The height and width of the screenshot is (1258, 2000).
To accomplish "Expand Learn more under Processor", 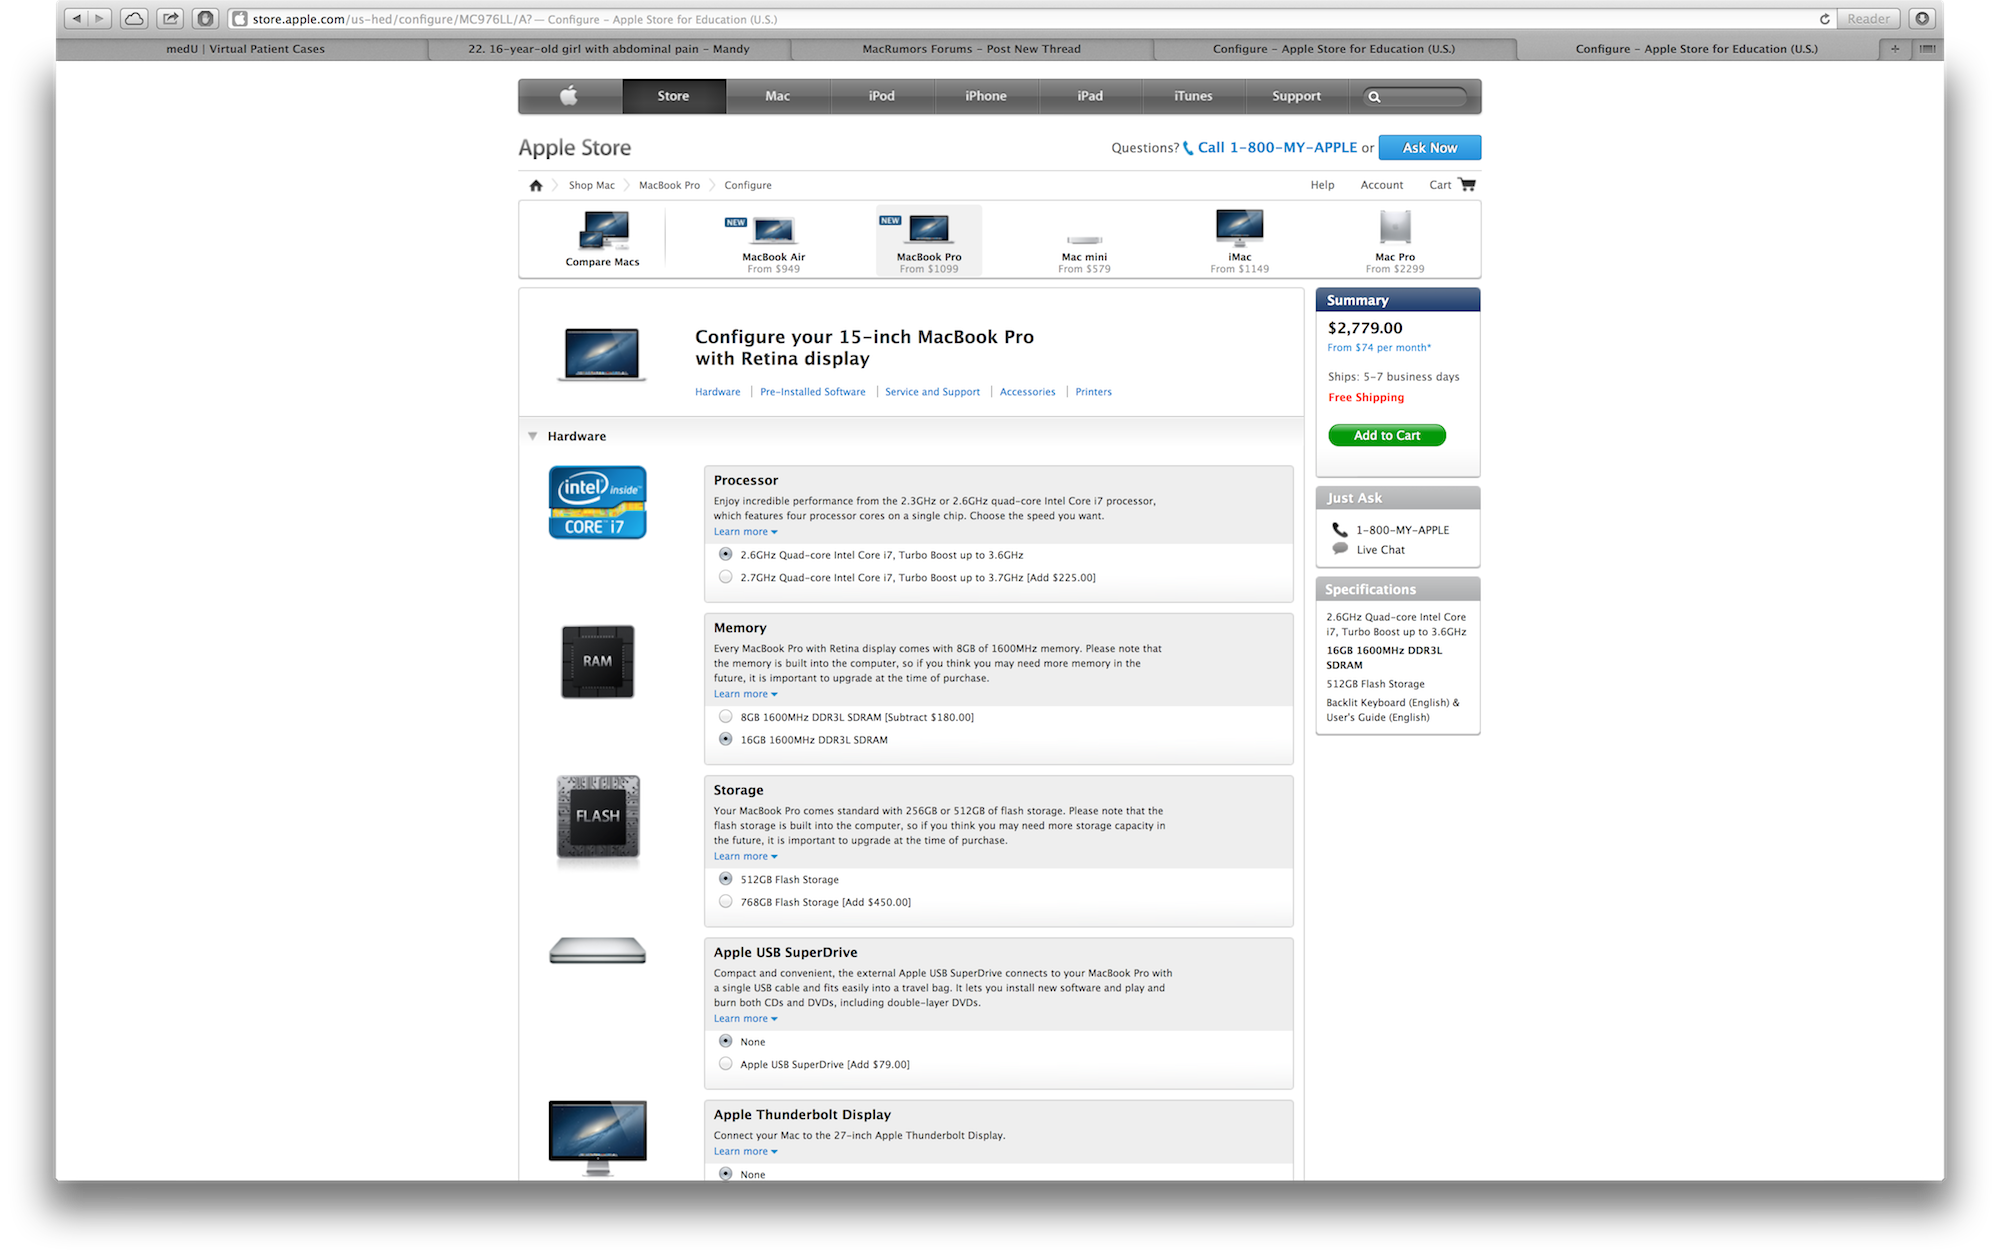I will tap(745, 532).
